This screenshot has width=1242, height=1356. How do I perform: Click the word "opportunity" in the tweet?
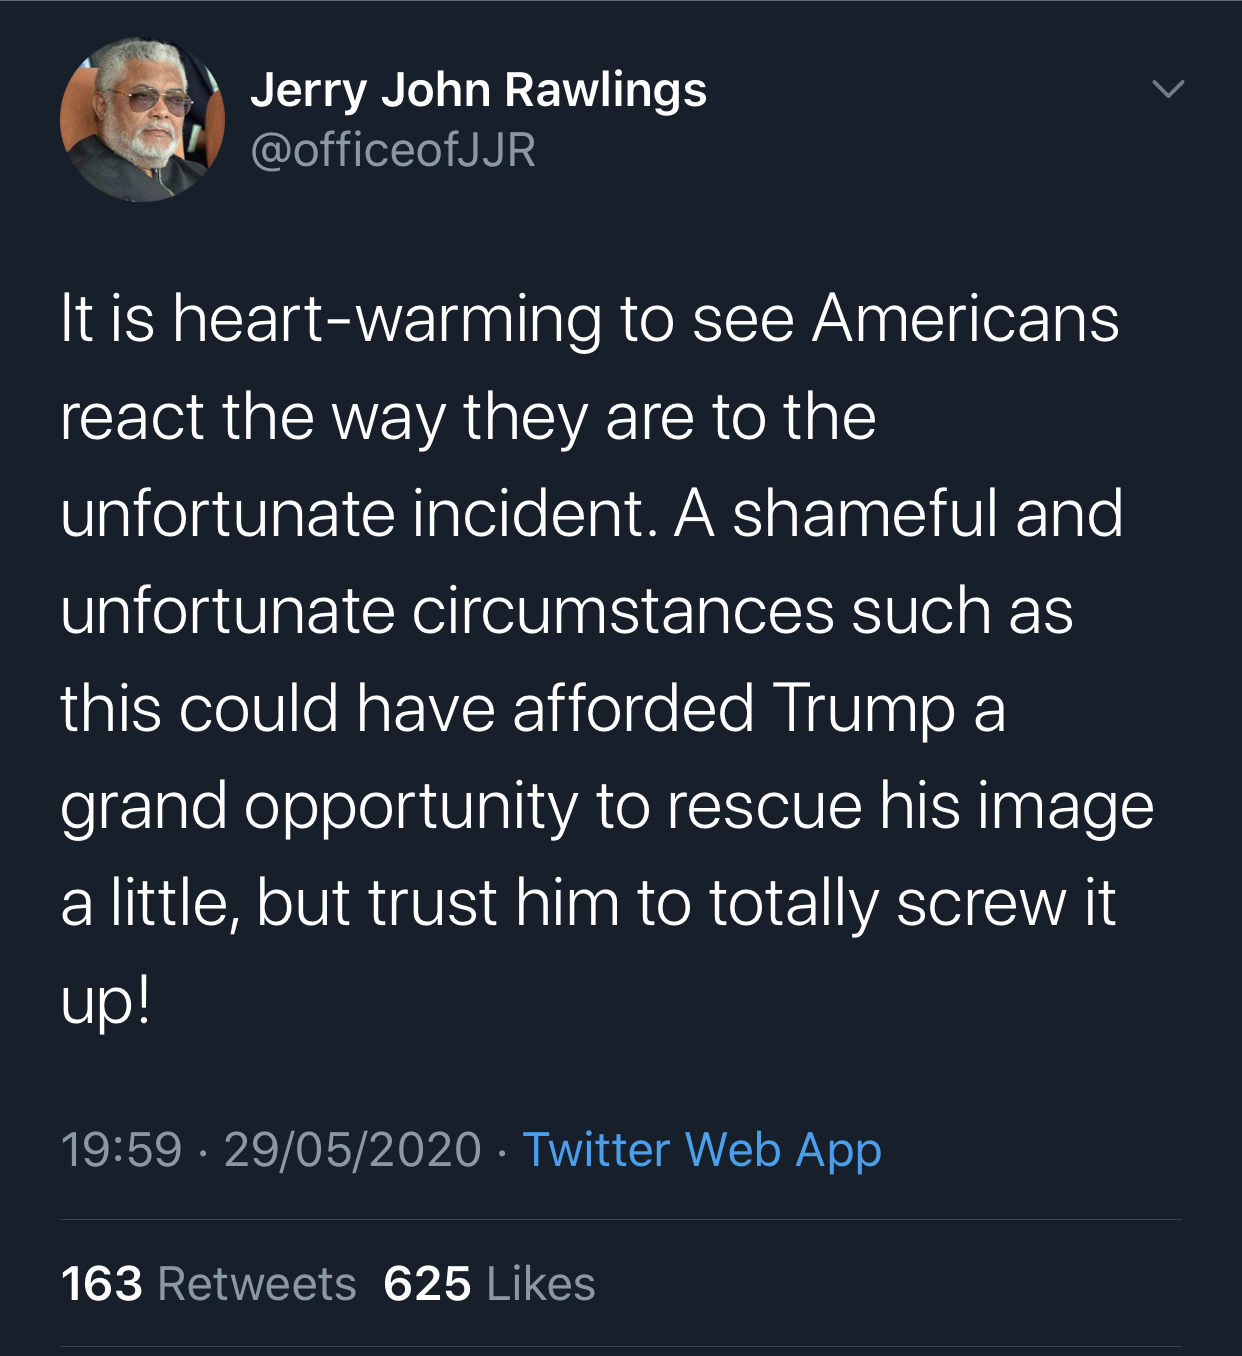pyautogui.click(x=411, y=806)
